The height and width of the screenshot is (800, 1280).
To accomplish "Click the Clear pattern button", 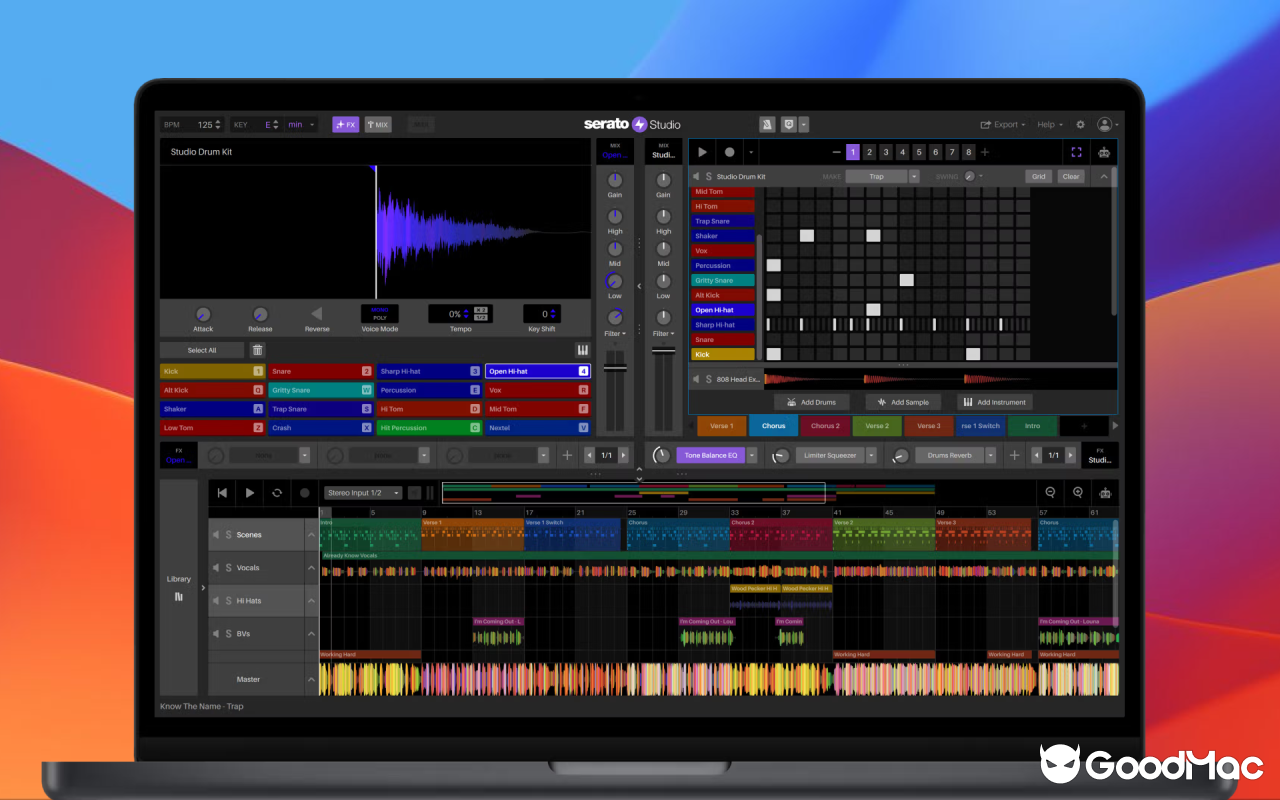I will (x=1070, y=176).
